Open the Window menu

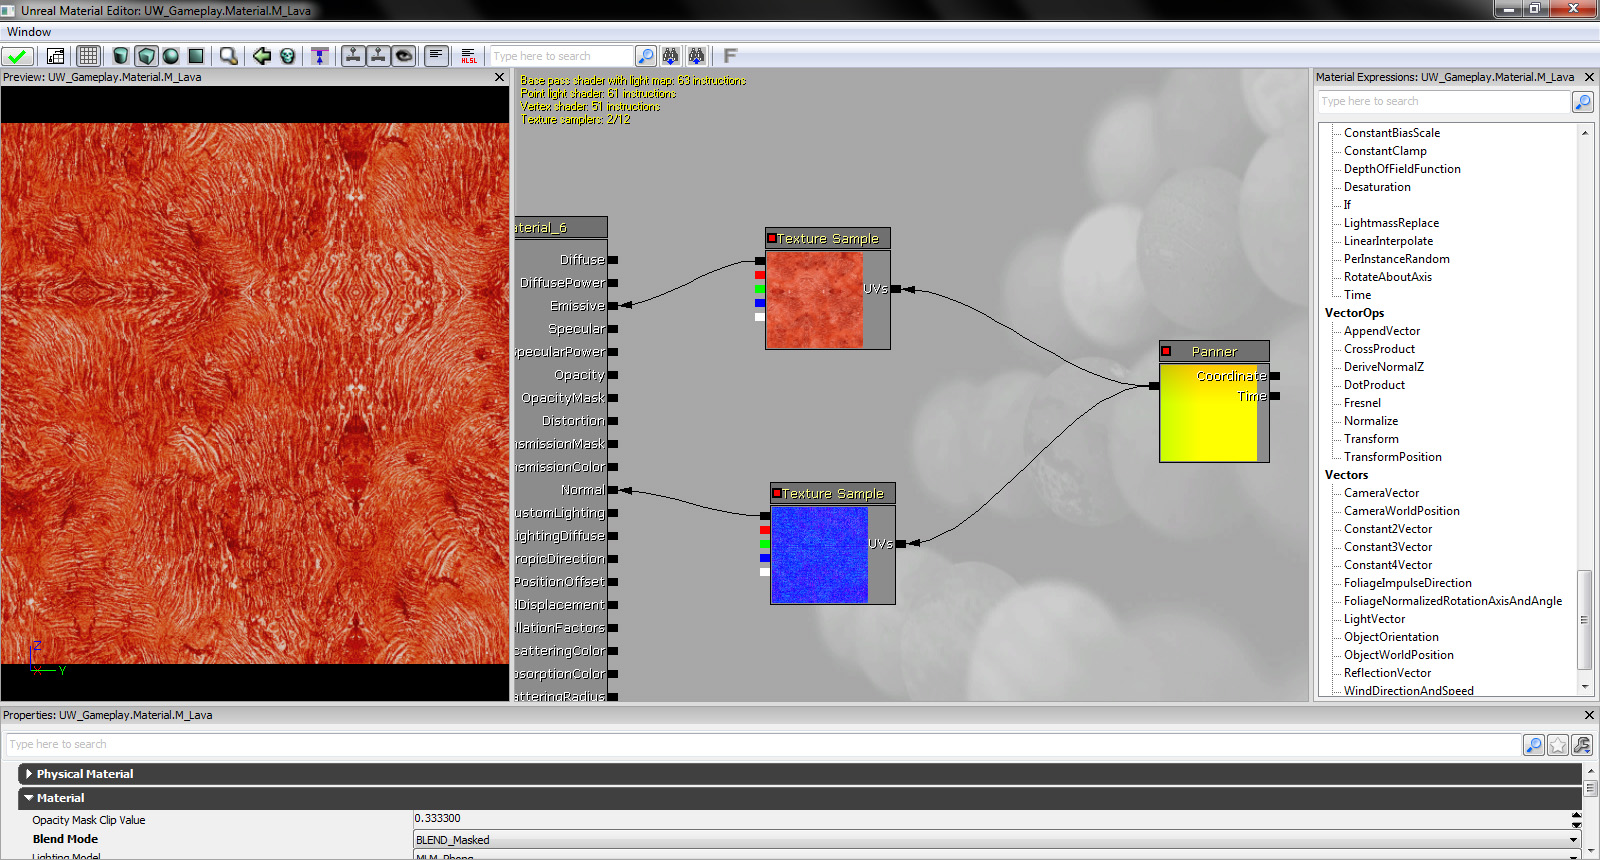pos(29,32)
